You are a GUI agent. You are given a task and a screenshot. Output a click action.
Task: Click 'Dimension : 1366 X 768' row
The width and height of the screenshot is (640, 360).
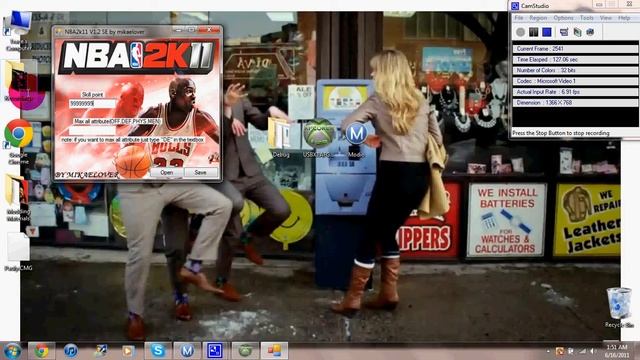click(x=575, y=103)
